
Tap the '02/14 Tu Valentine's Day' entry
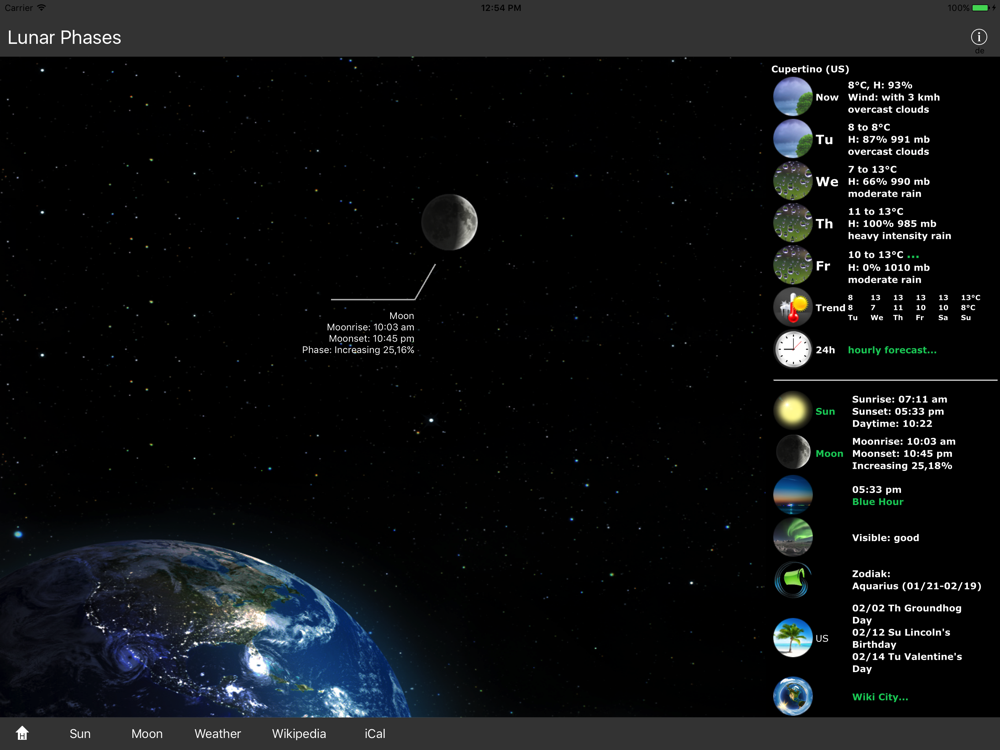[907, 663]
